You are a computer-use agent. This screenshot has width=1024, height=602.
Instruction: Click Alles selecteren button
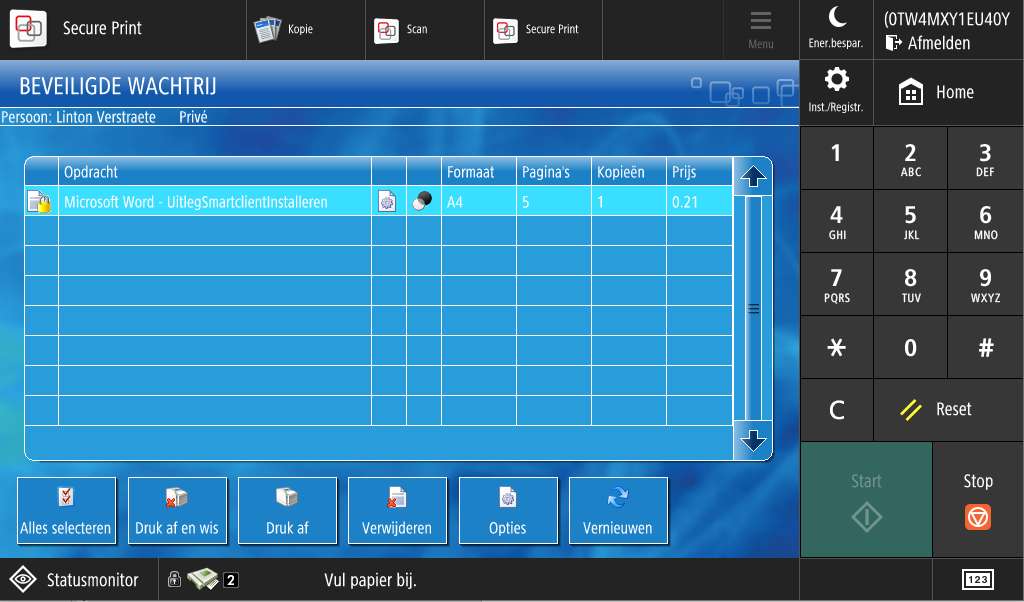pos(66,511)
